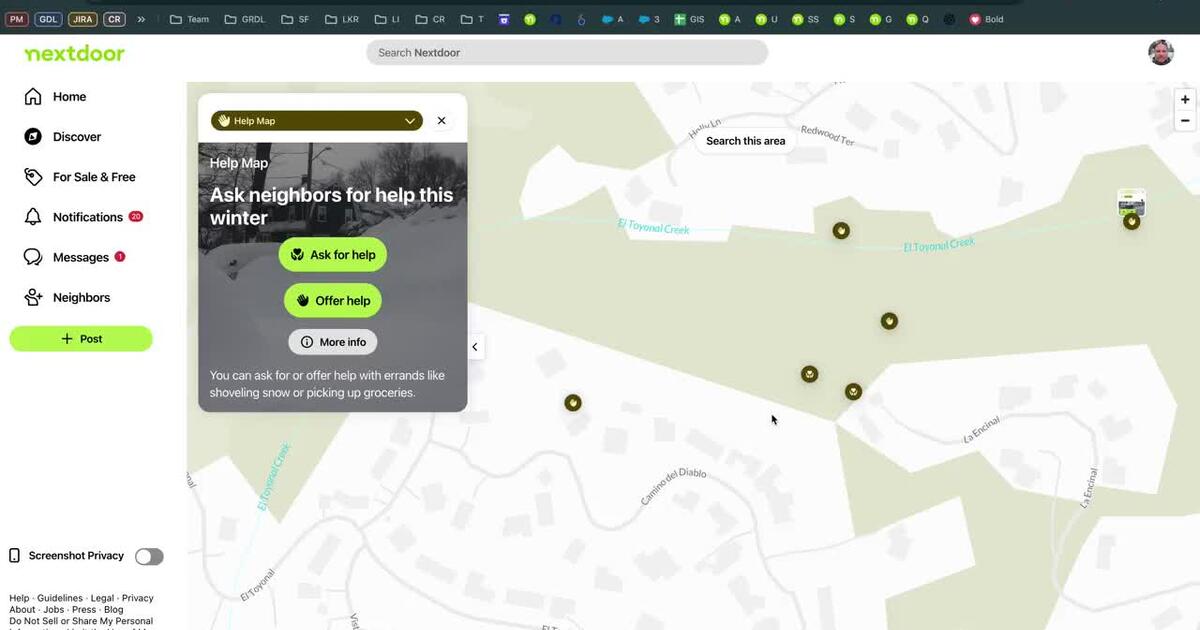The width and height of the screenshot is (1200, 630).
Task: Click Offer help button
Action: point(332,301)
